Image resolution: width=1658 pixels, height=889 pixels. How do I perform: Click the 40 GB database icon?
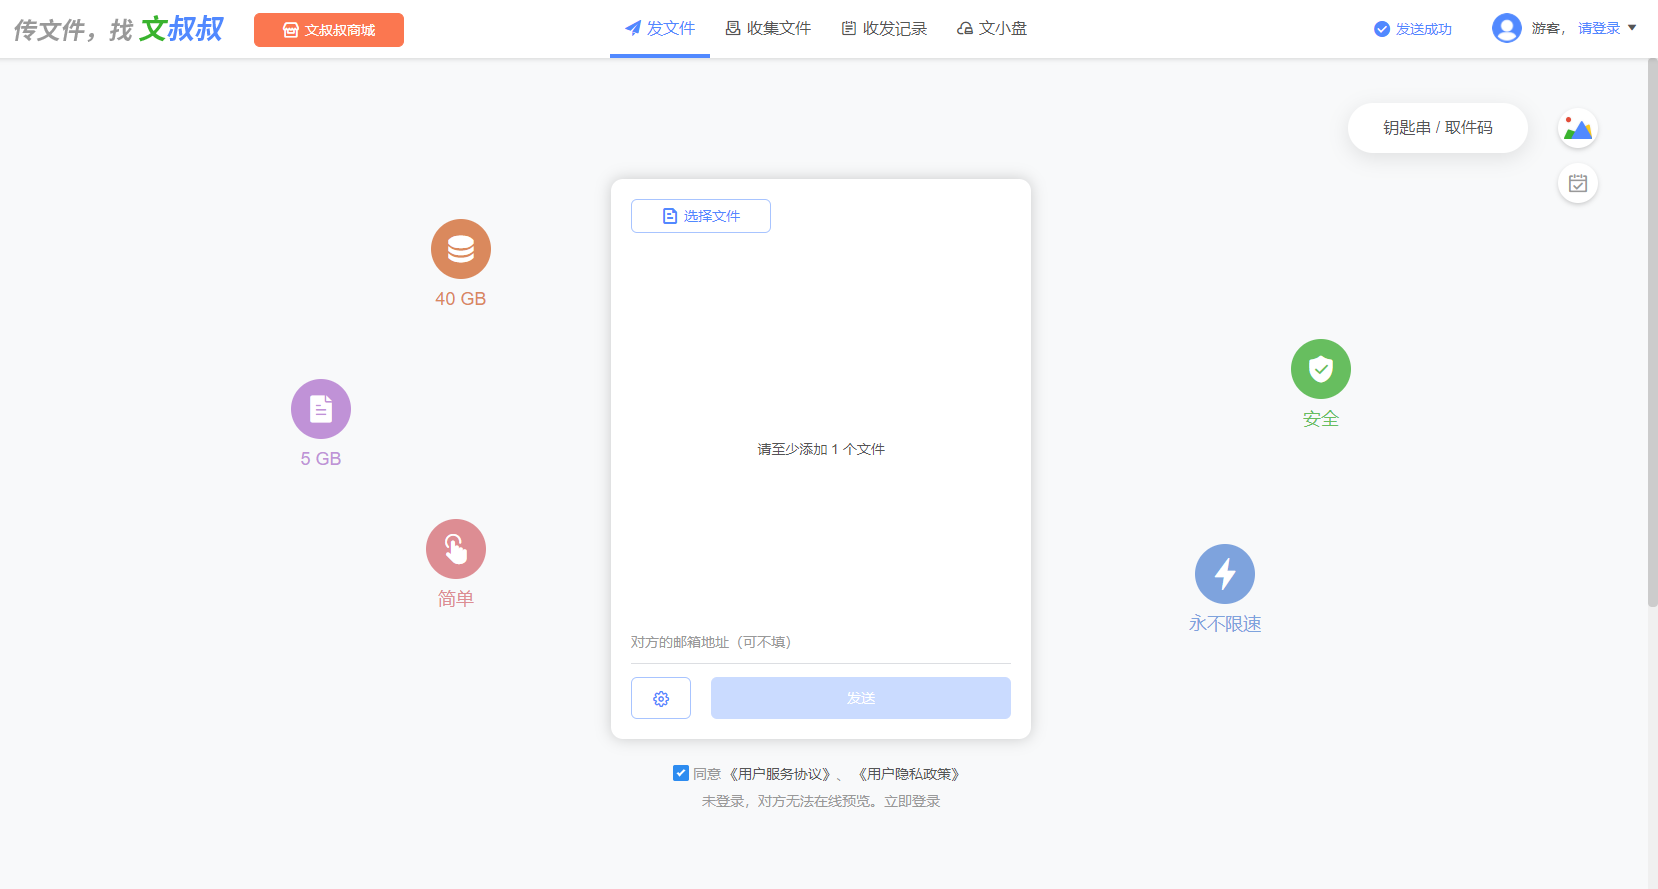[460, 249]
